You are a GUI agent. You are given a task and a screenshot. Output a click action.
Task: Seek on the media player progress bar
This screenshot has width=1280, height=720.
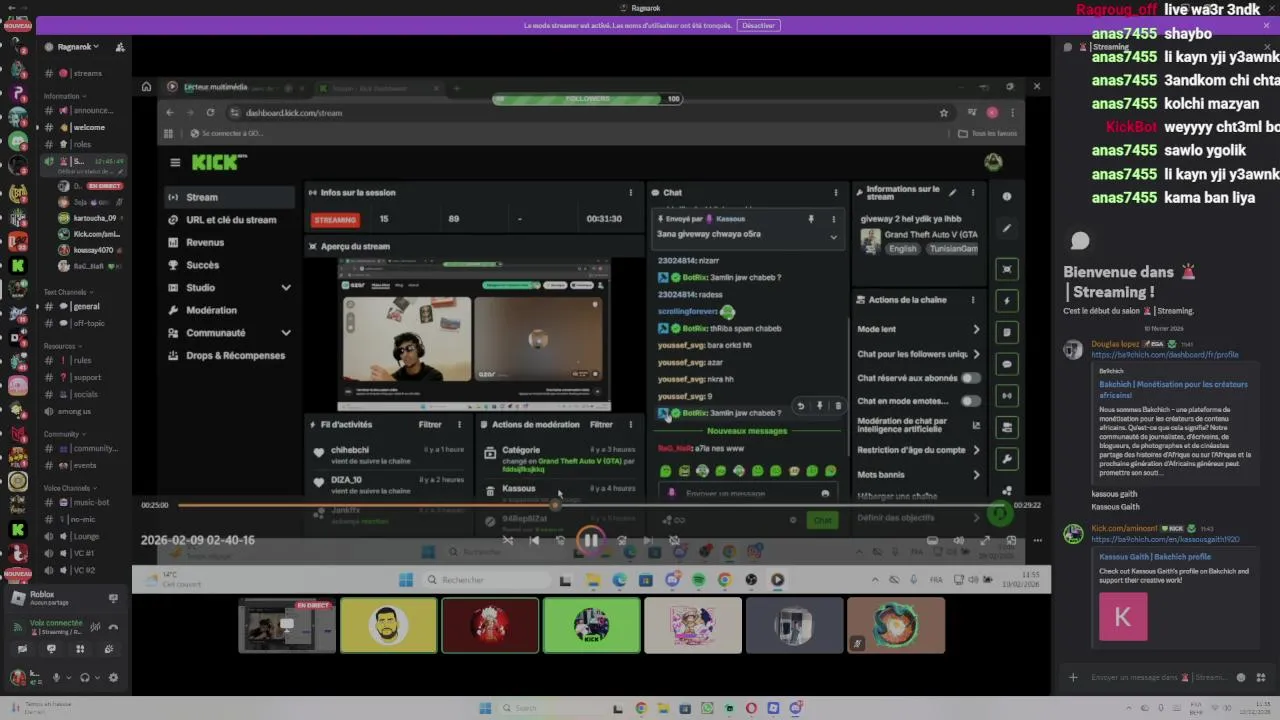(x=590, y=505)
